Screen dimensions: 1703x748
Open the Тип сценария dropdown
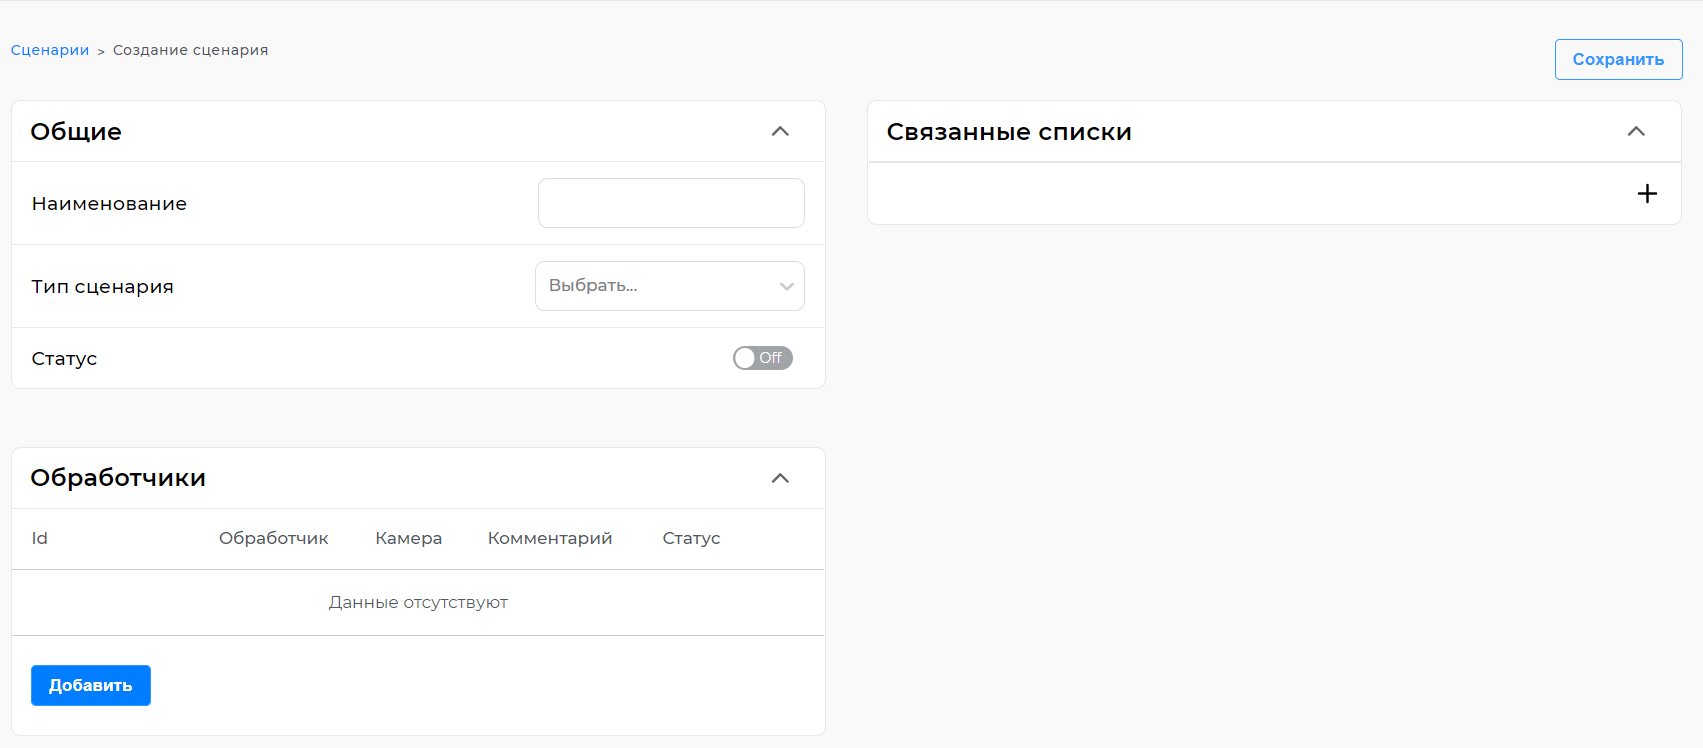tap(670, 286)
